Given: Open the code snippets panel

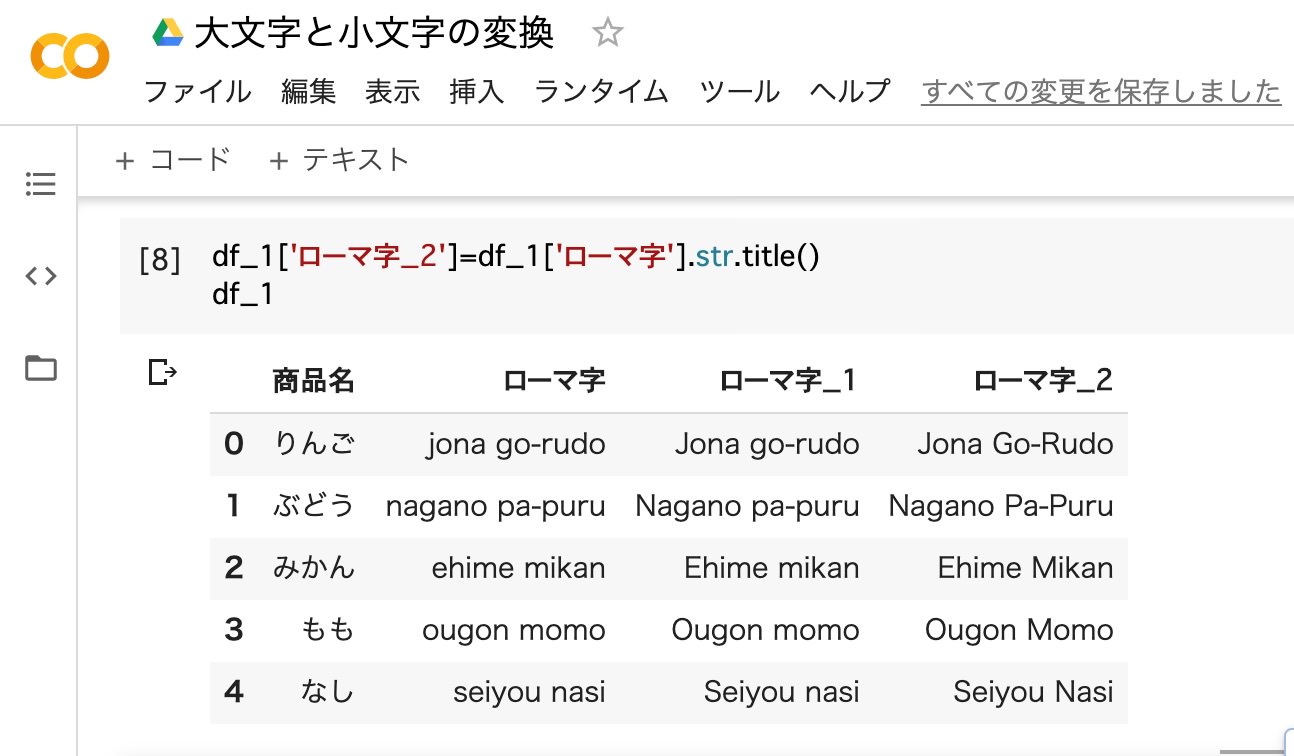Looking at the screenshot, I should click(39, 276).
